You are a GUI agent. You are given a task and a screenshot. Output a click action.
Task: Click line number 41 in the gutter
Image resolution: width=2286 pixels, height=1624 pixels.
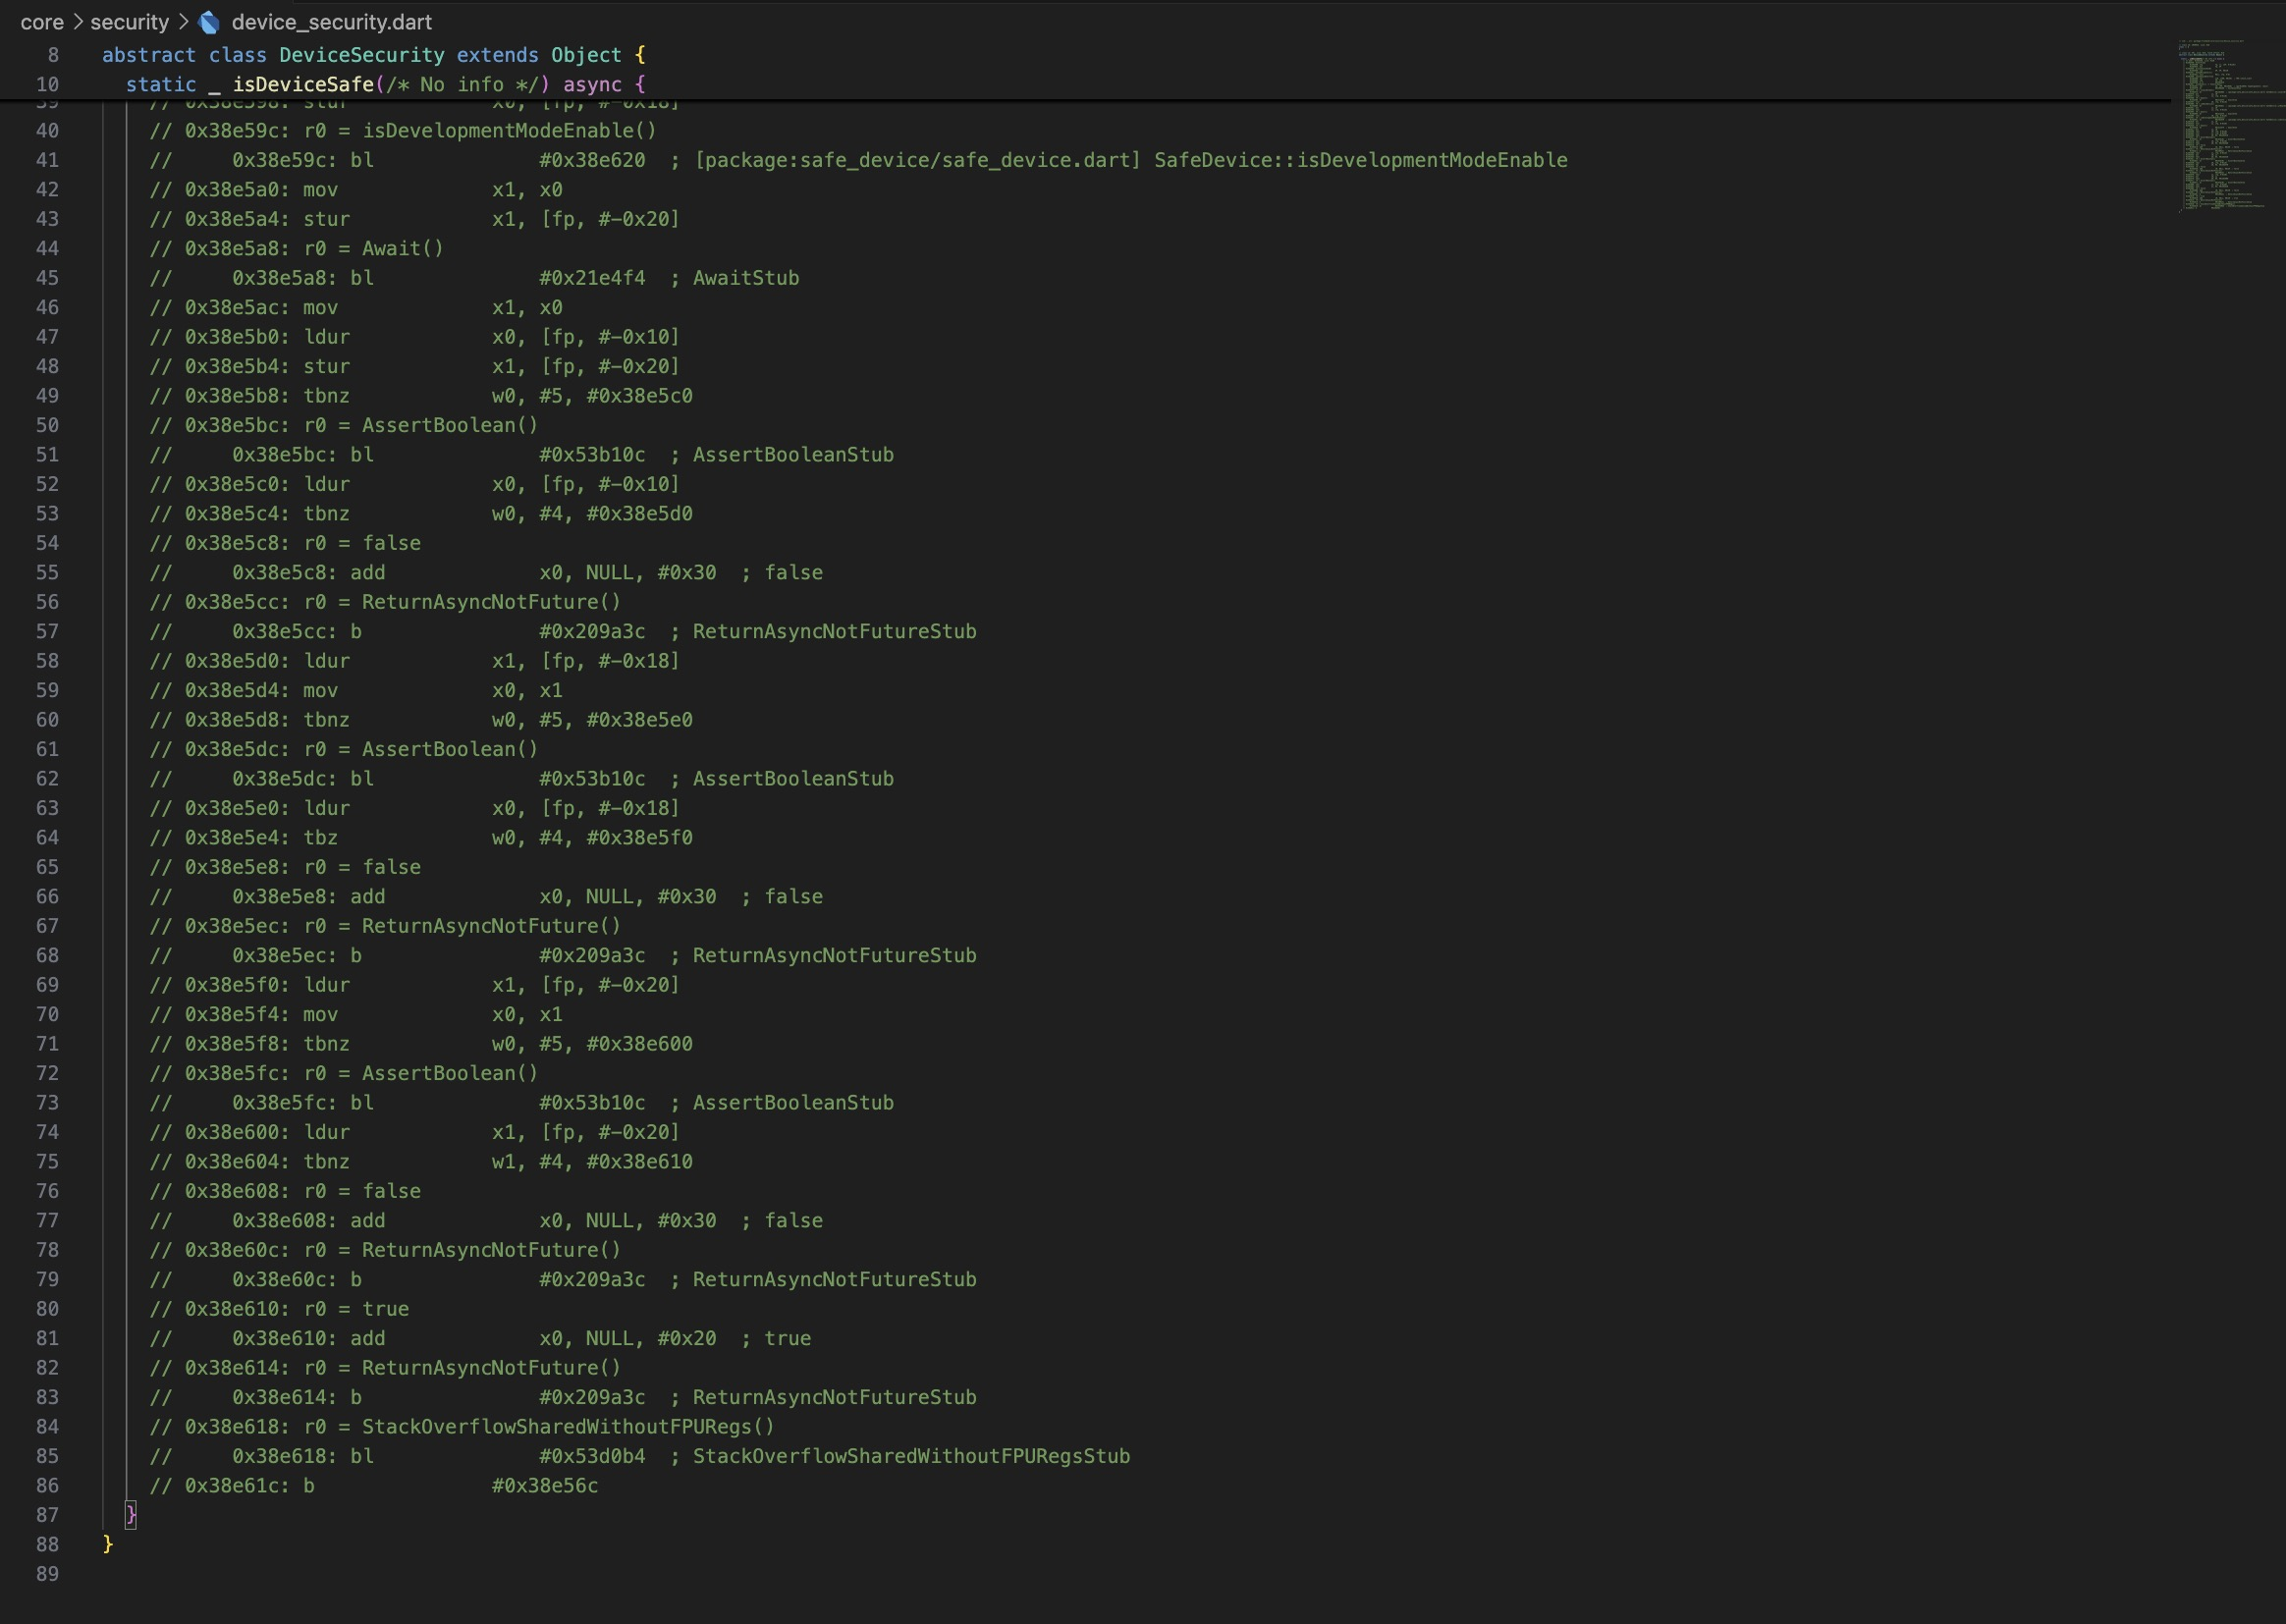coord(47,160)
